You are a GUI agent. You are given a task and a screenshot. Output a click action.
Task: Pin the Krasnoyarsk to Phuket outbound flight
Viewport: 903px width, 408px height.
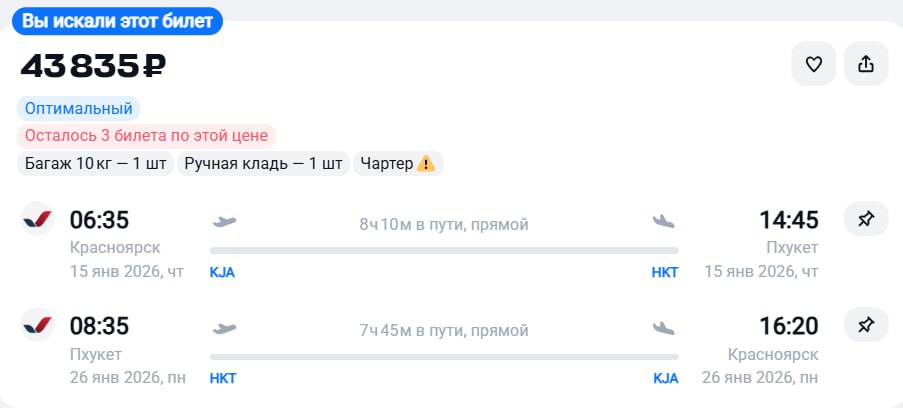click(866, 219)
